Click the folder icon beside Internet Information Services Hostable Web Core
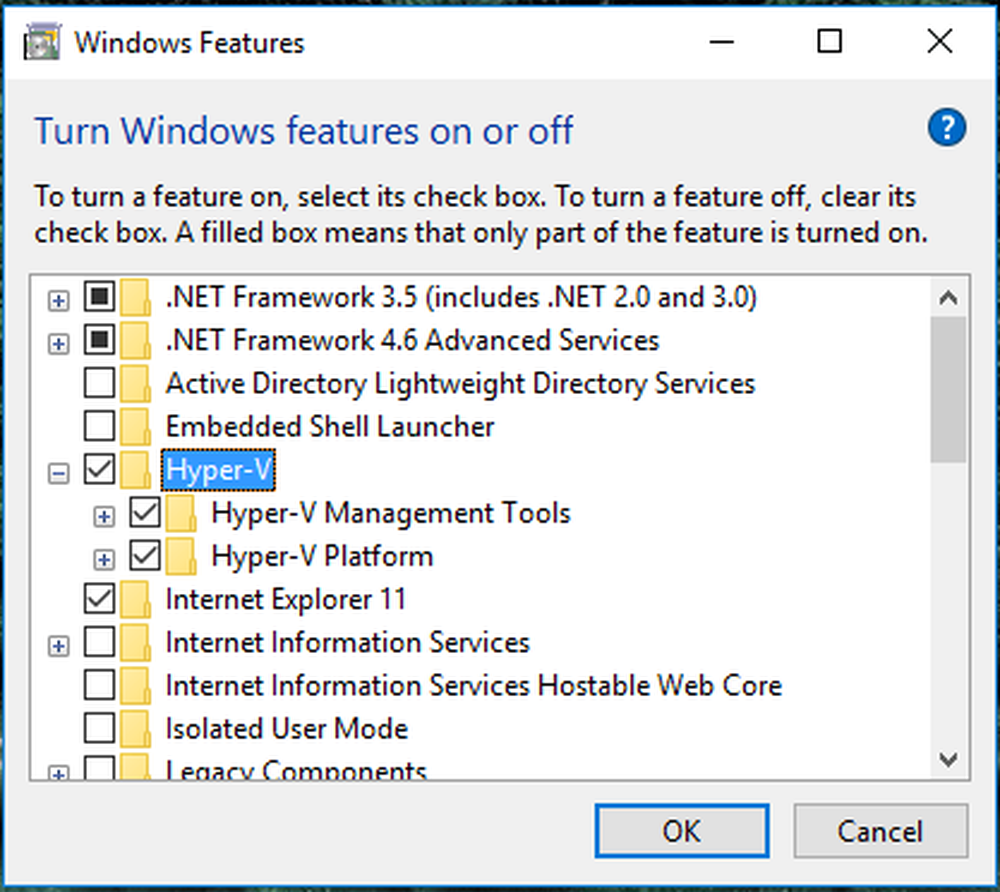This screenshot has height=892, width=1000. click(x=136, y=685)
